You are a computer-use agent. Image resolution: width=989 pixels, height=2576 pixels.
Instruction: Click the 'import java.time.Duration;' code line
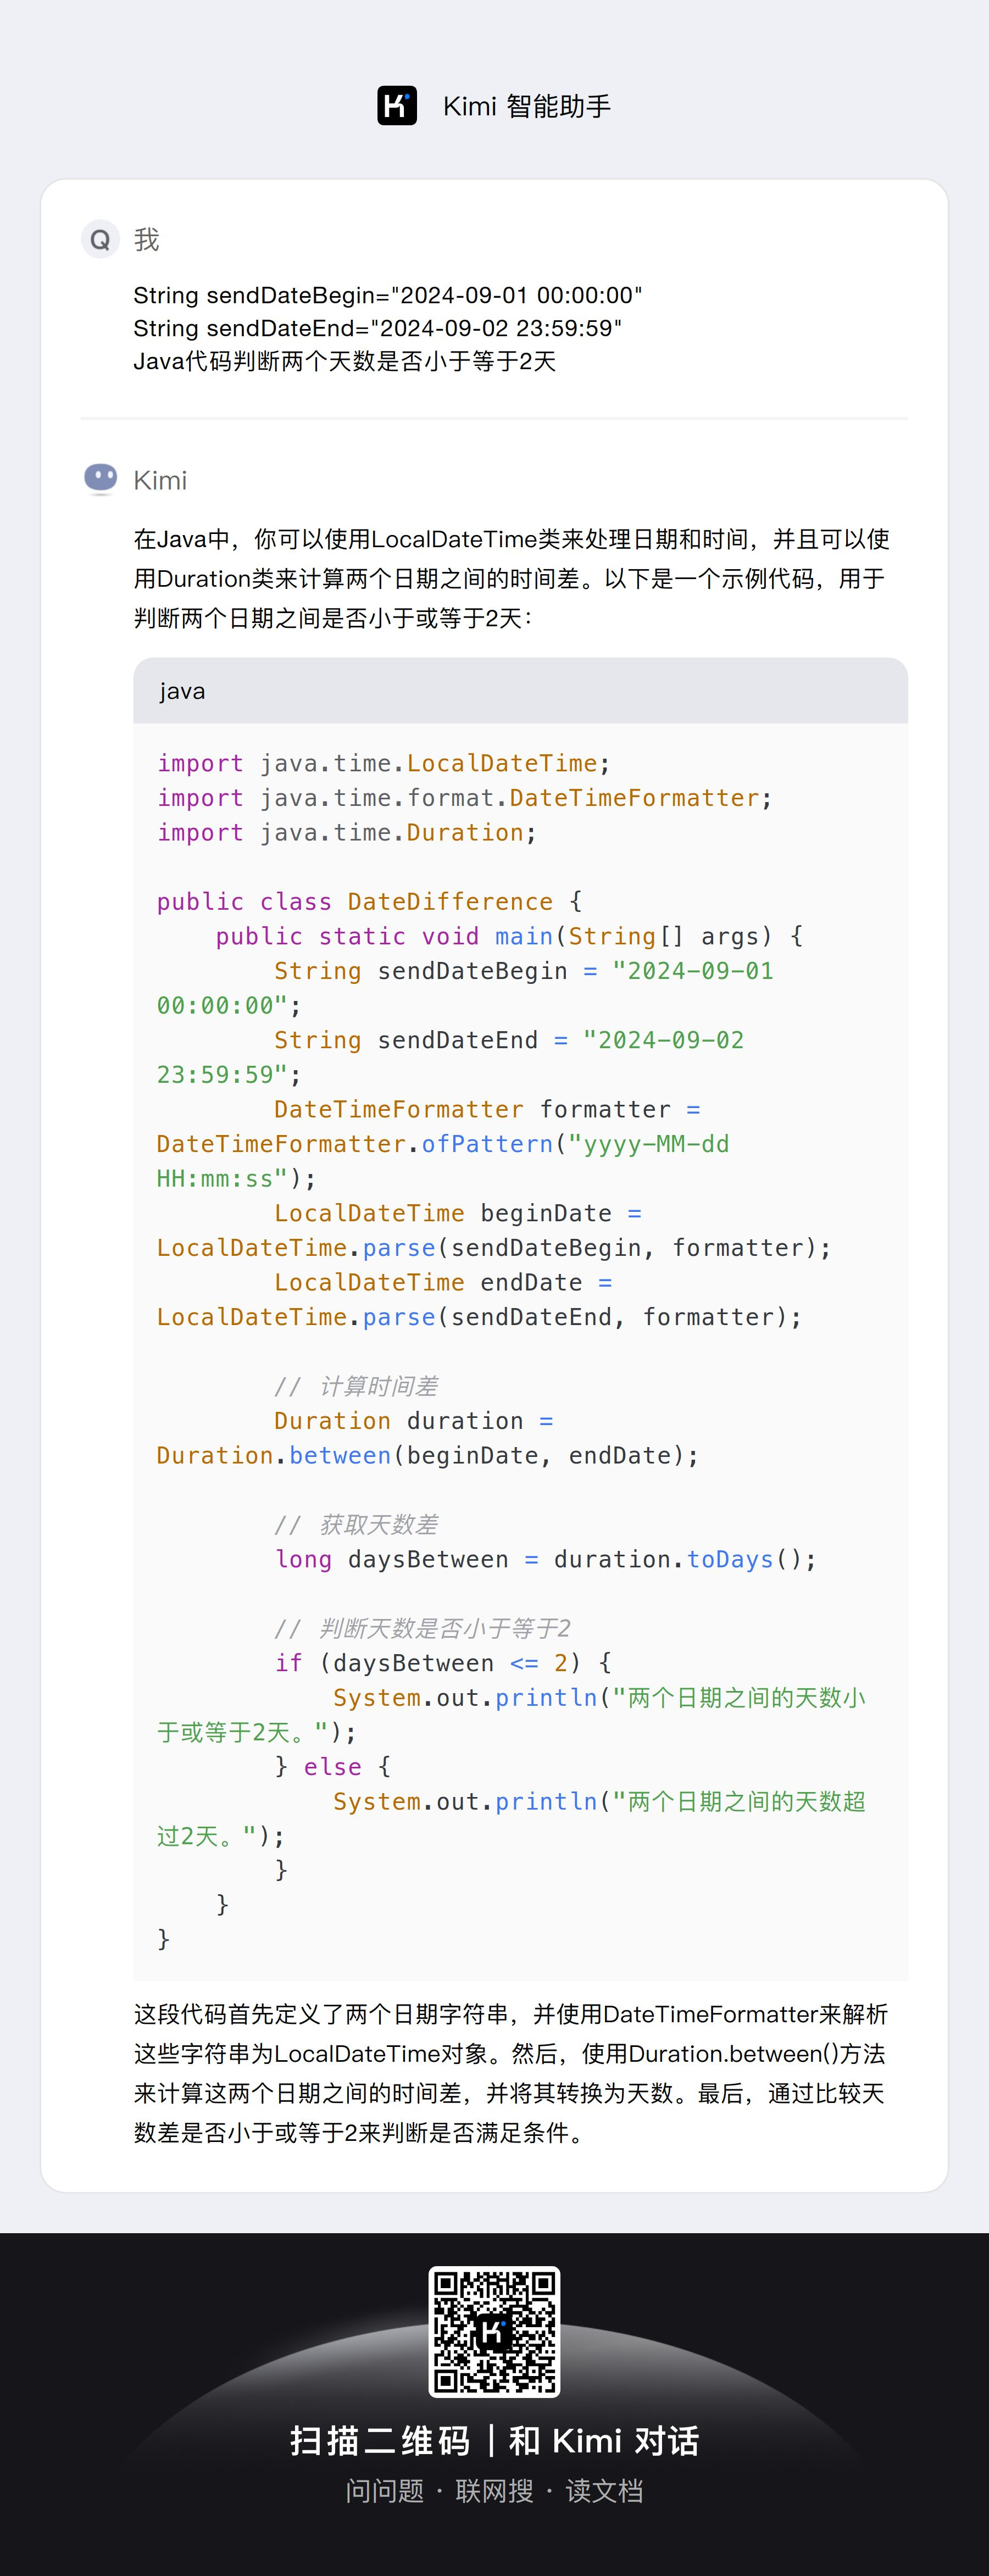(347, 833)
